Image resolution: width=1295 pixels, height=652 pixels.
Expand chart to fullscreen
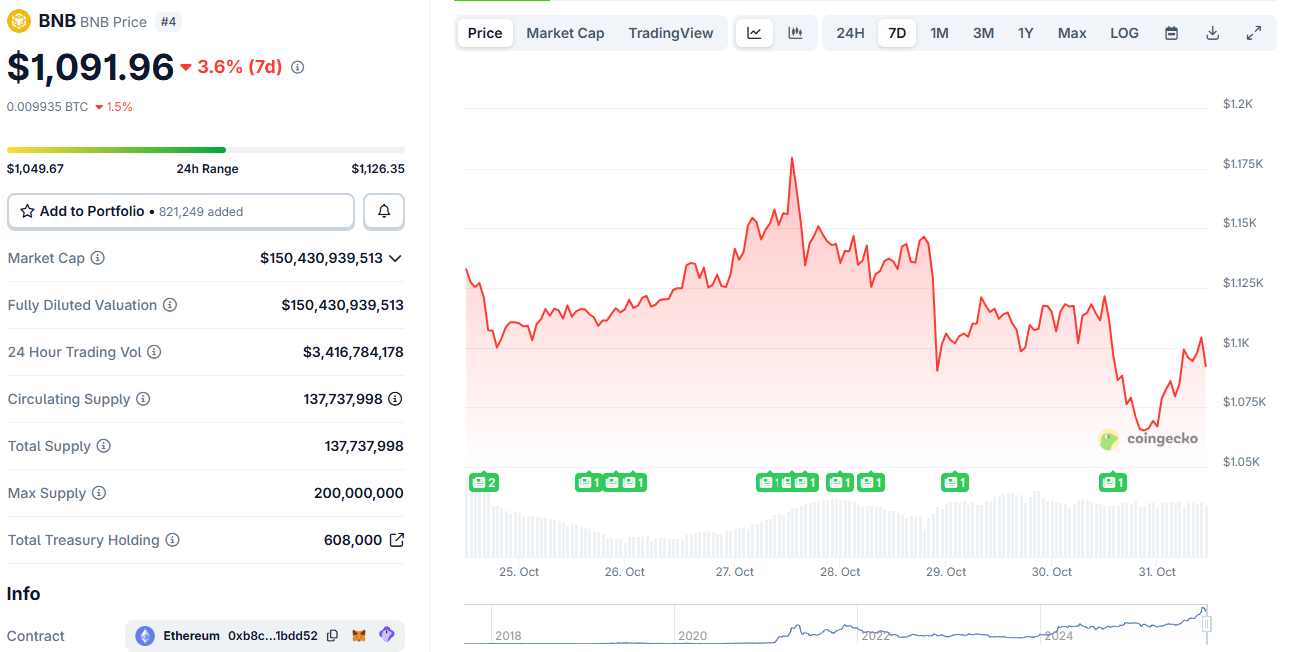1254,32
